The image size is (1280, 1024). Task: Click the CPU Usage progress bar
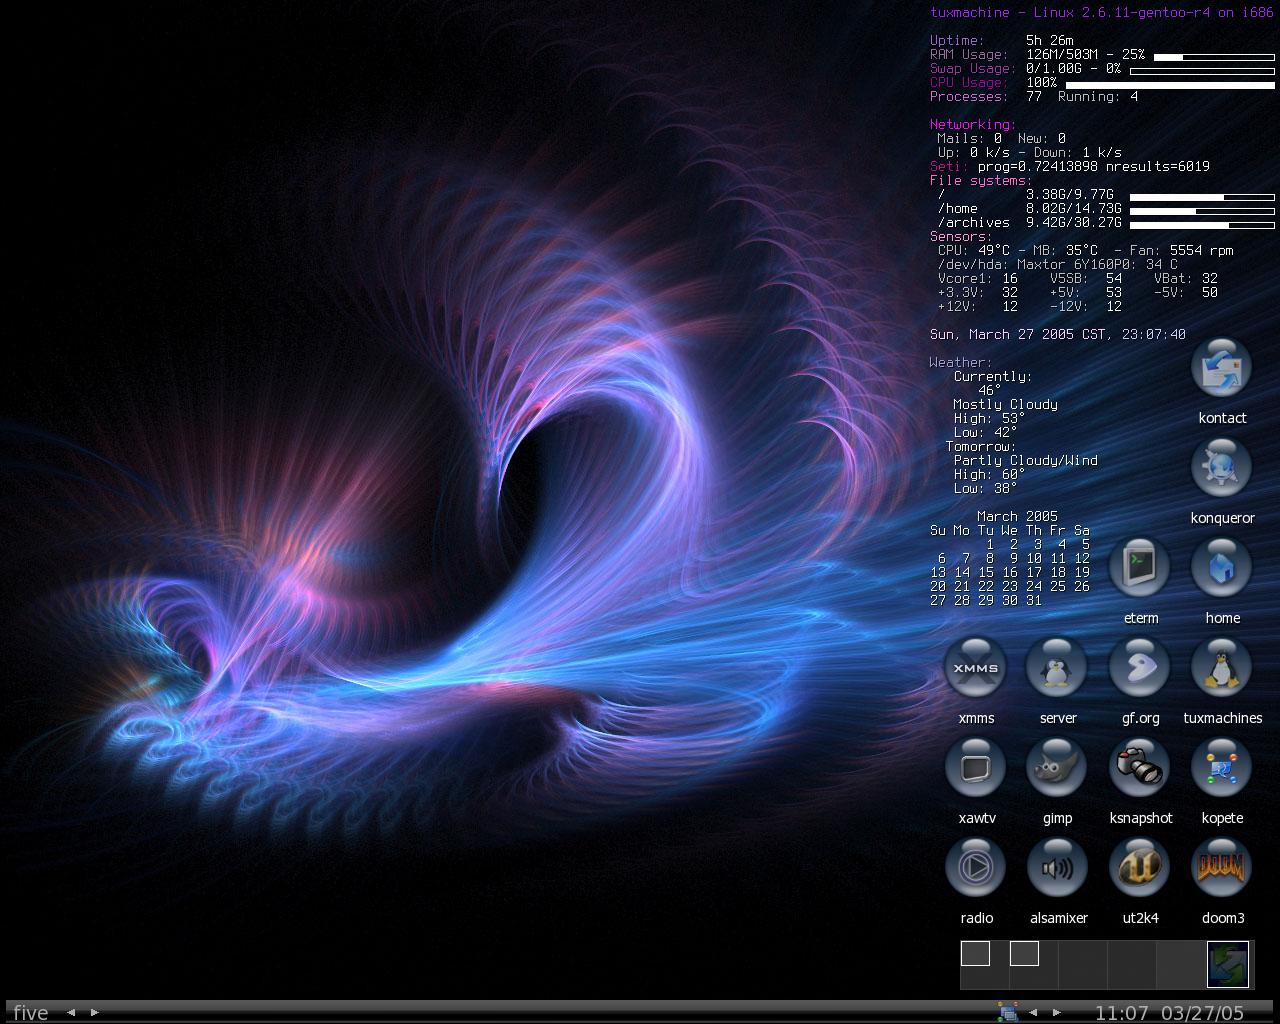pos(1170,85)
